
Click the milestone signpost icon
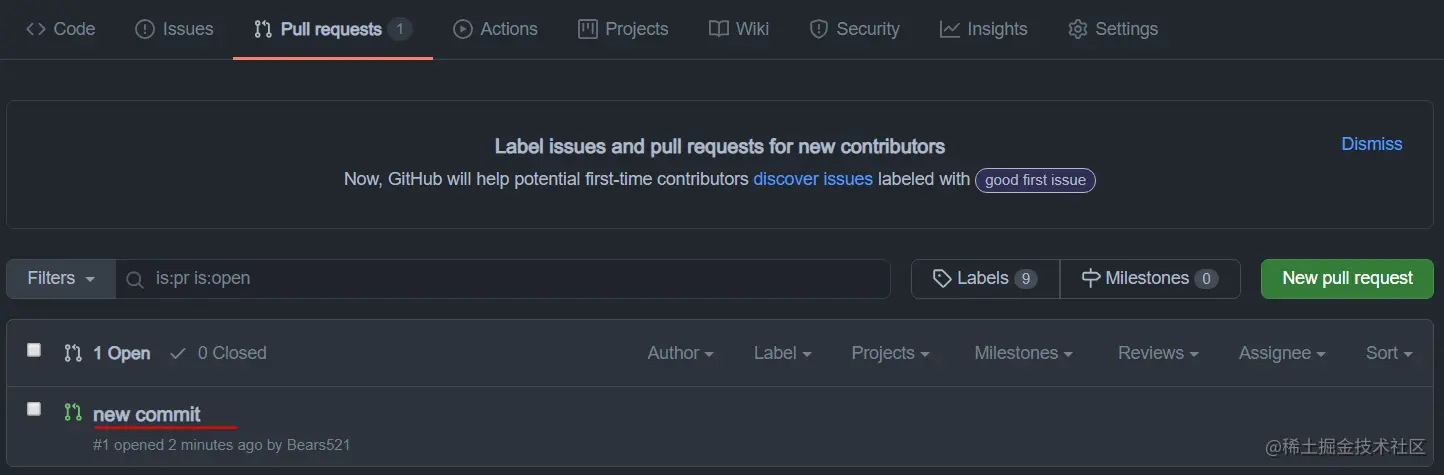coord(1091,279)
